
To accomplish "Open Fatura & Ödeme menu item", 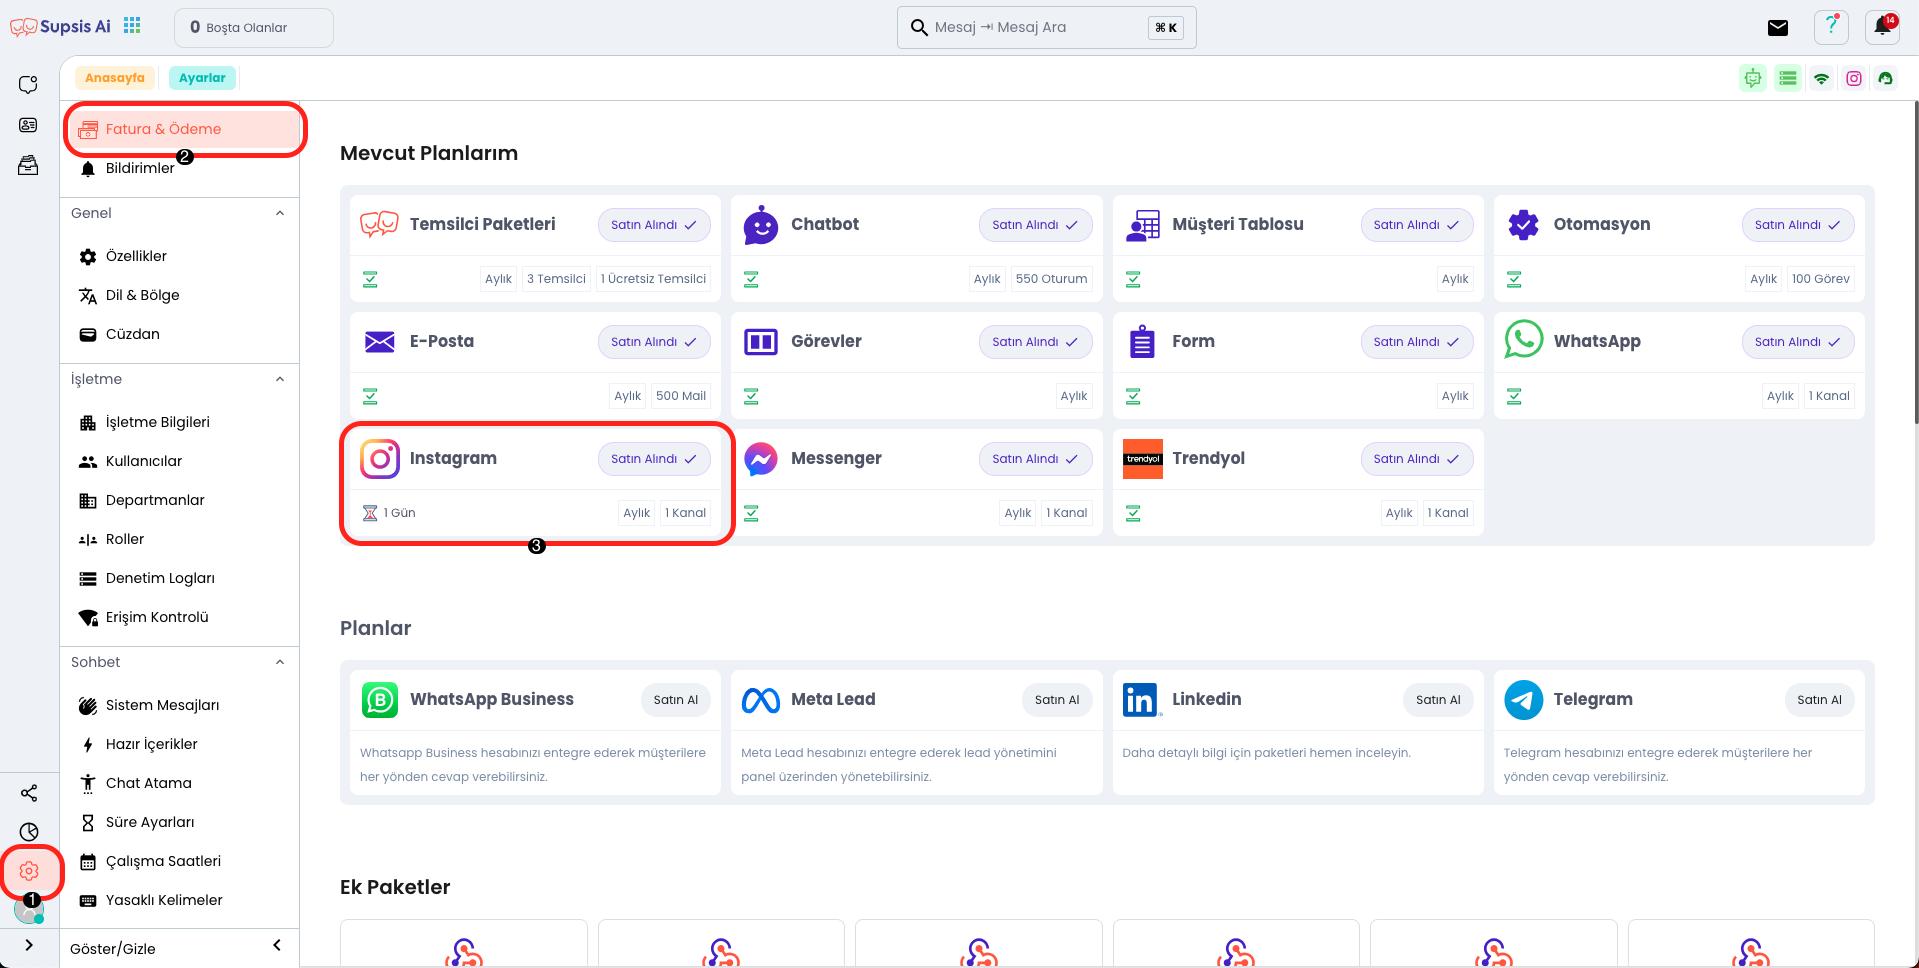I will pyautogui.click(x=185, y=129).
